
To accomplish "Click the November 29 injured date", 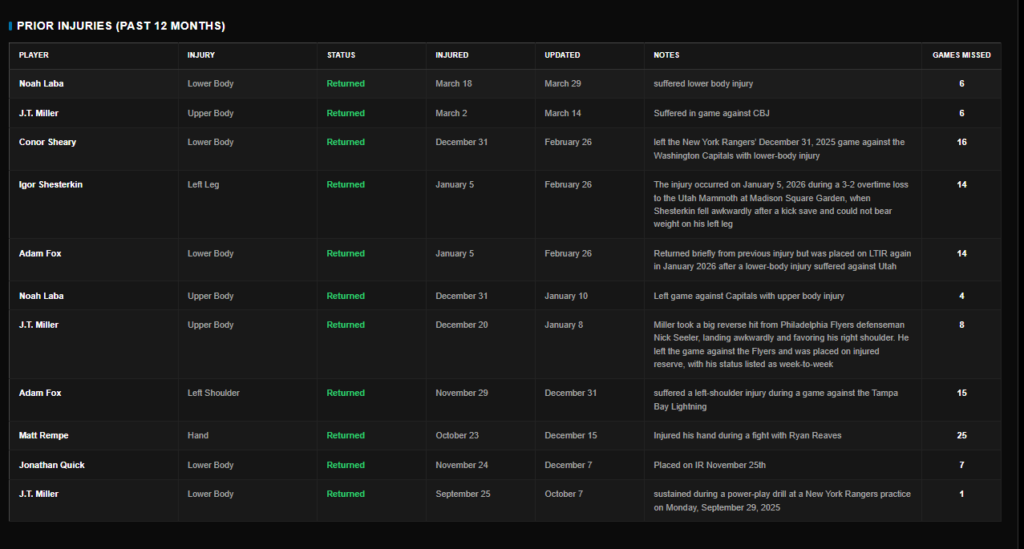I will point(462,393).
